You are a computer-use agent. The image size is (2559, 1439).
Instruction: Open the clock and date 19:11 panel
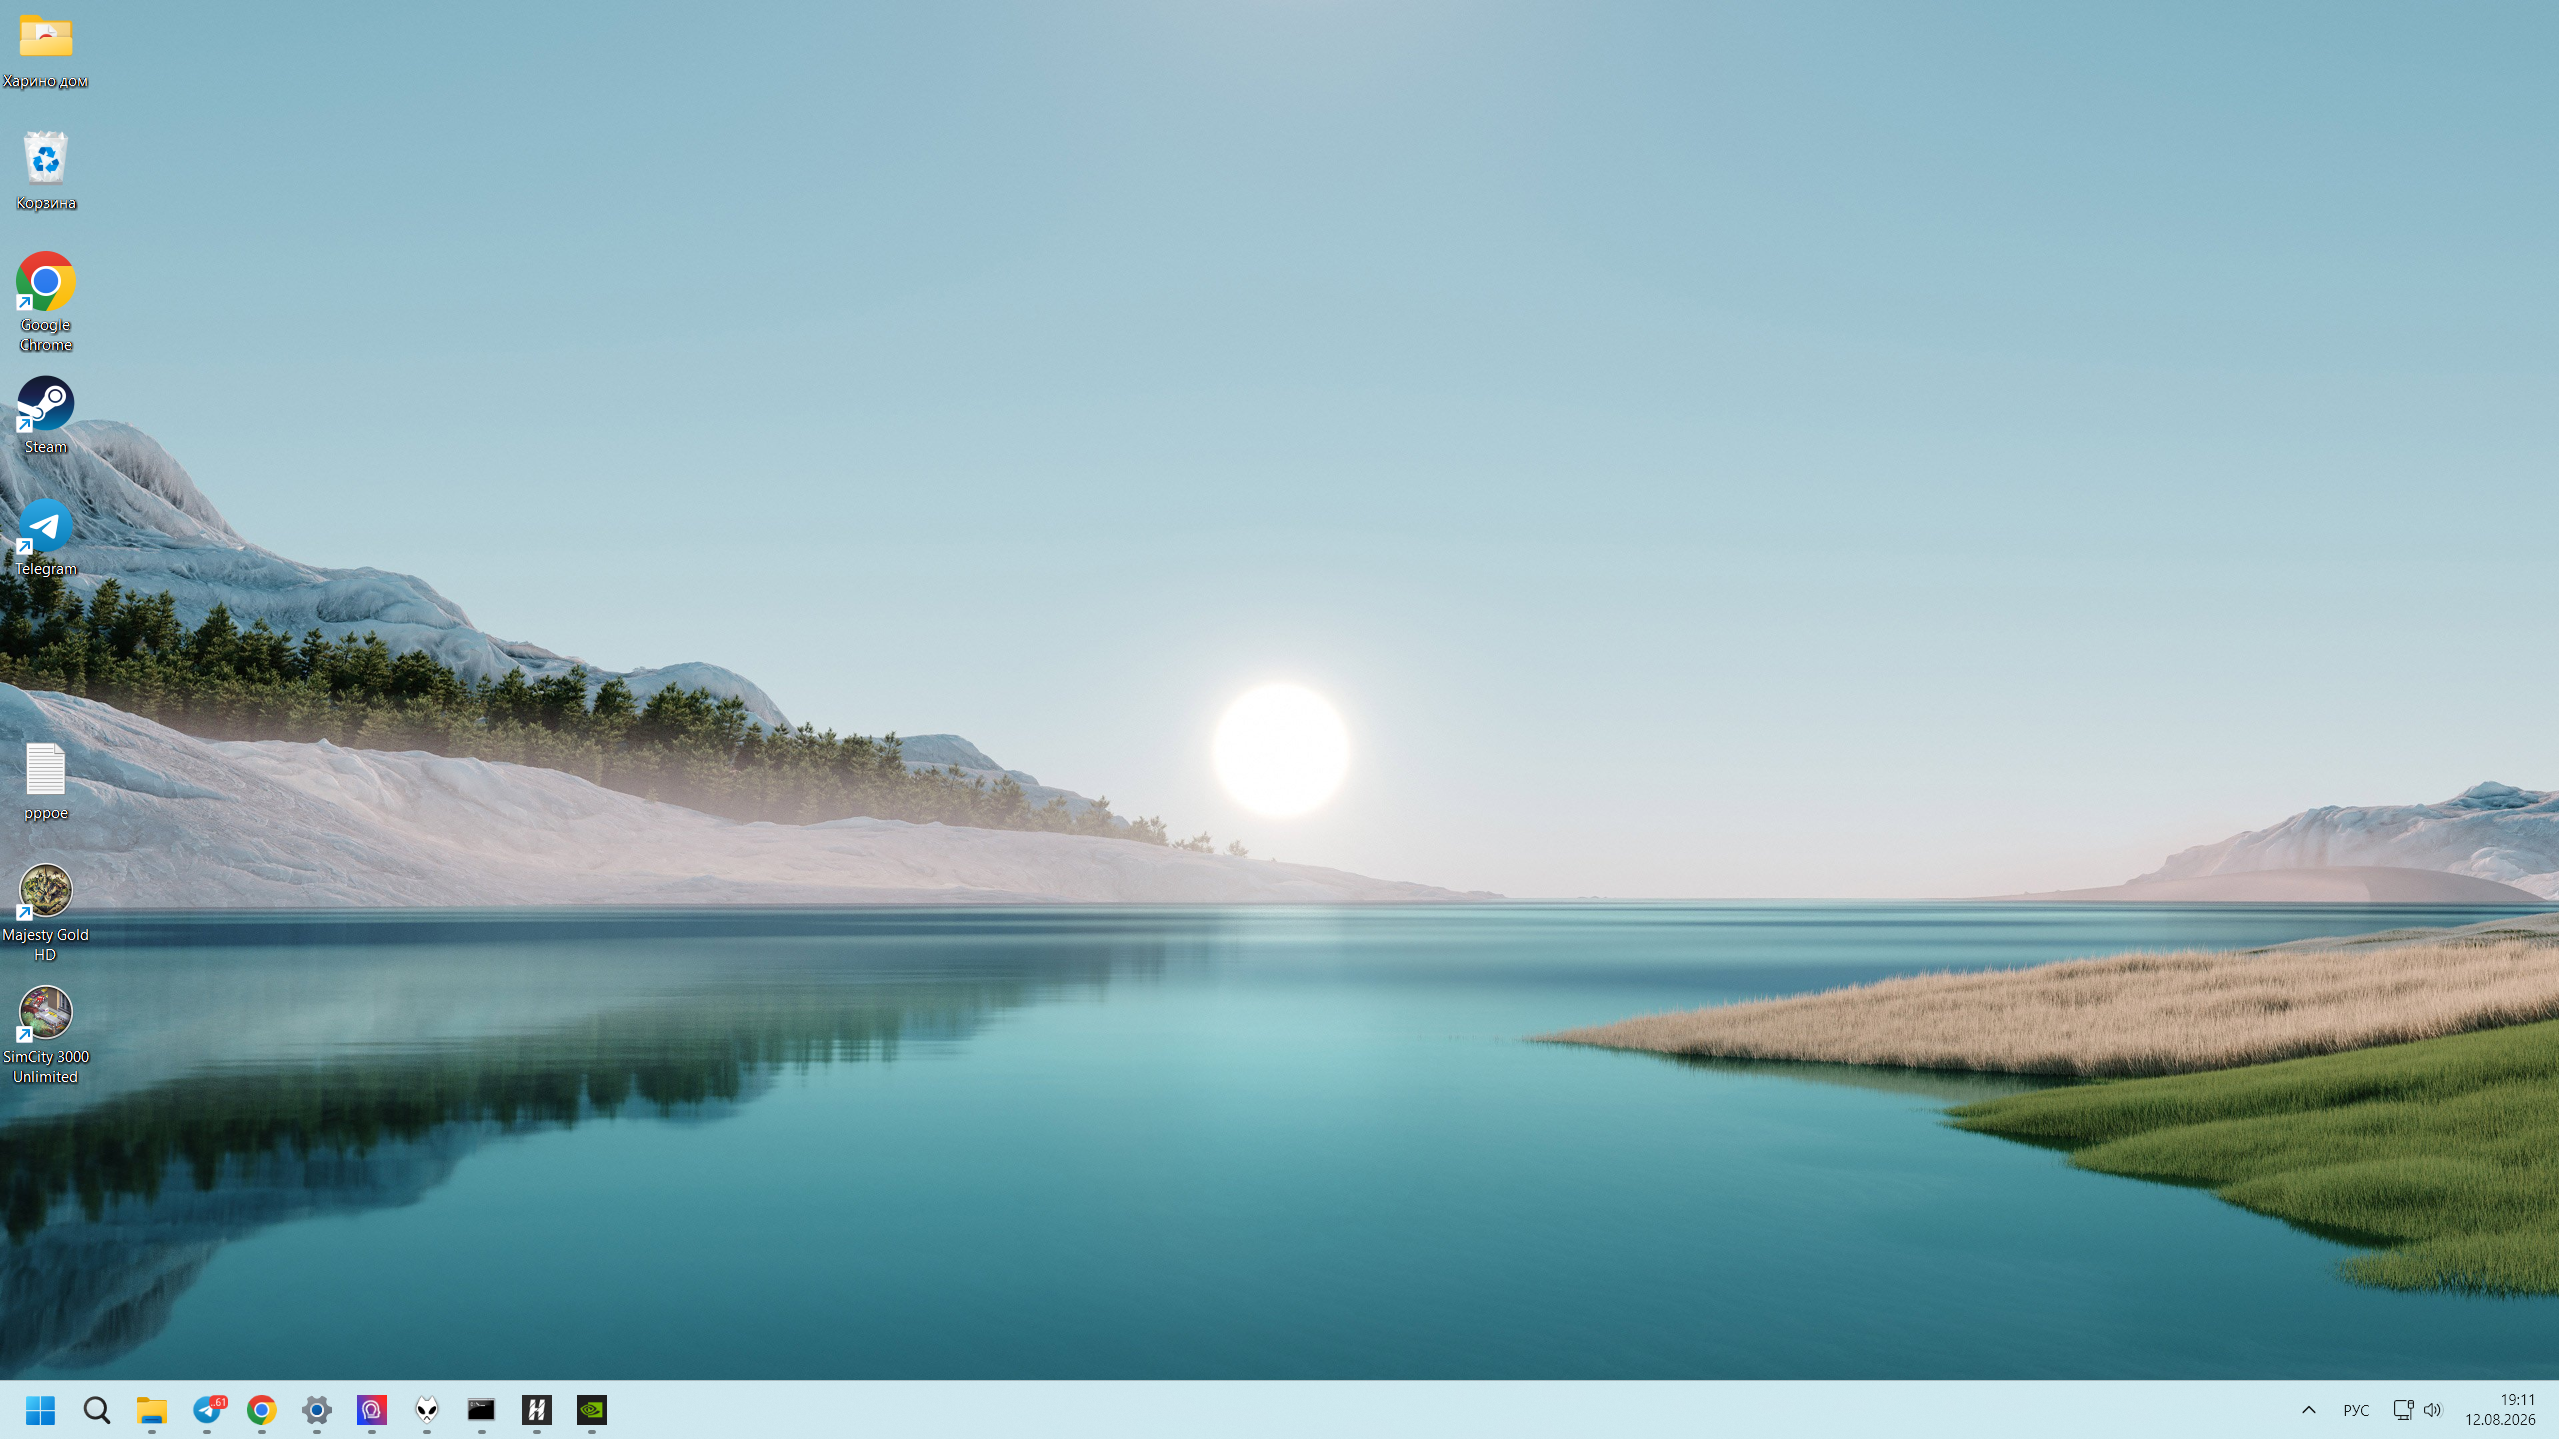point(2500,1410)
